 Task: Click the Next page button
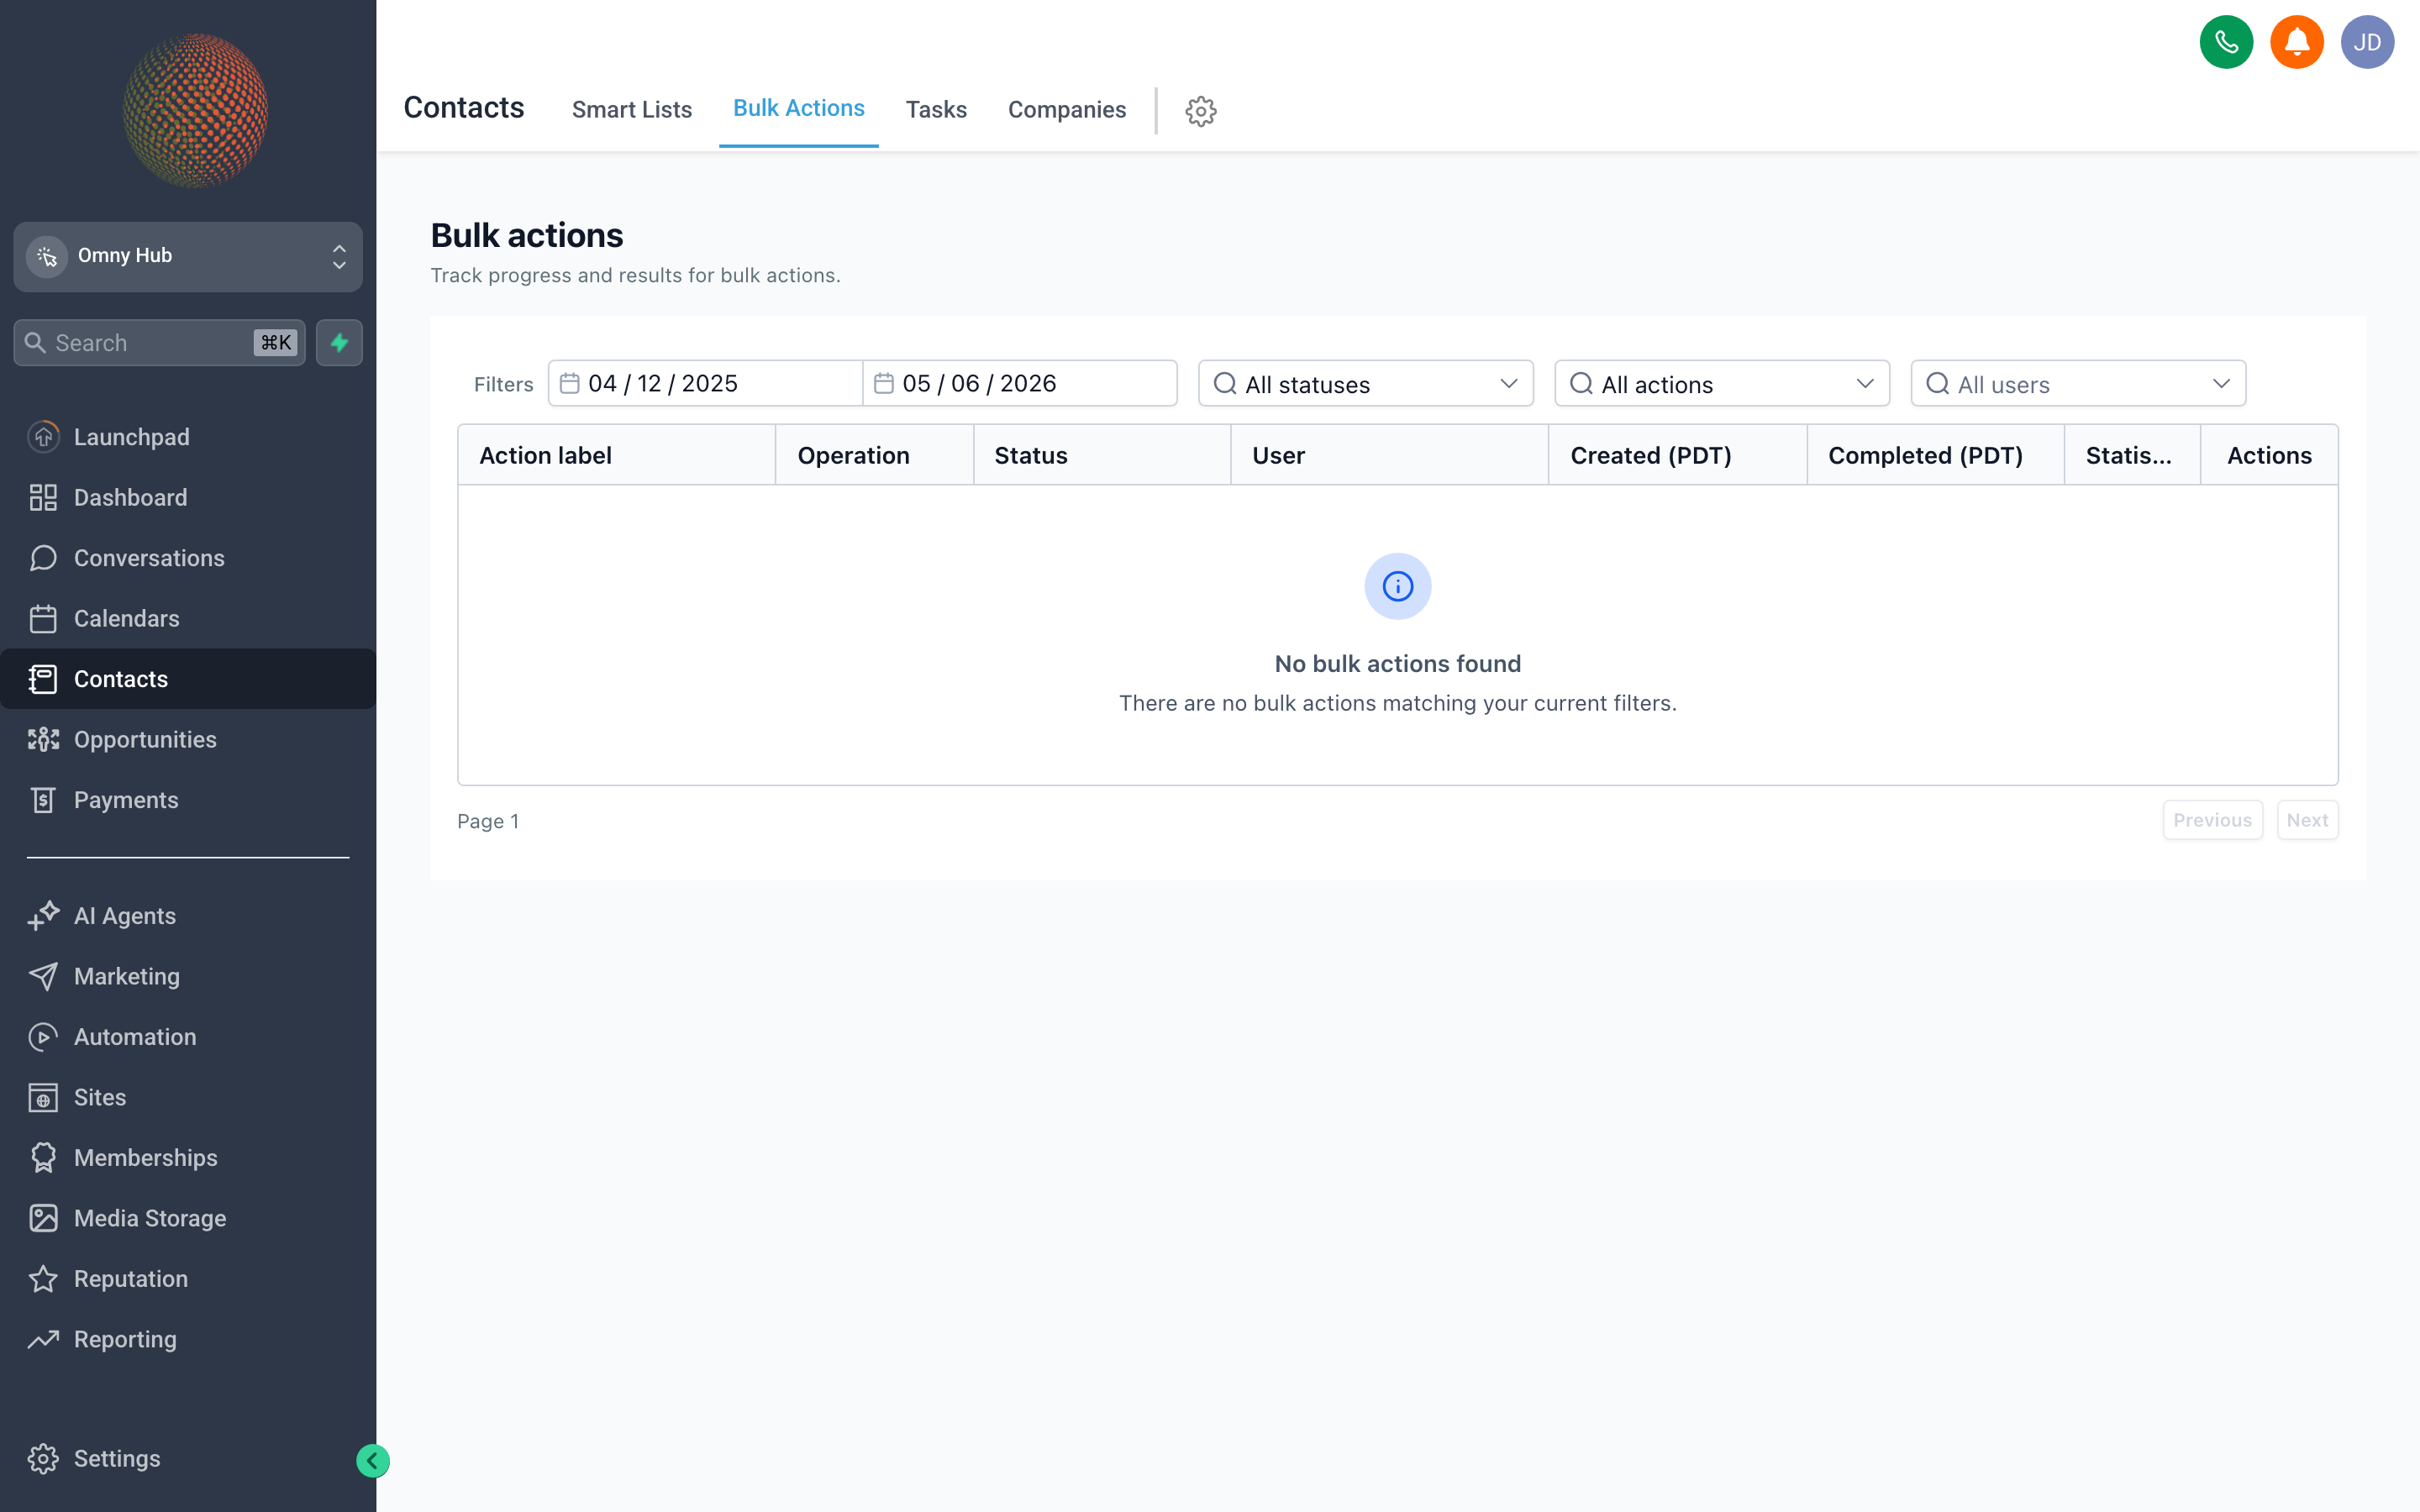(x=2307, y=820)
